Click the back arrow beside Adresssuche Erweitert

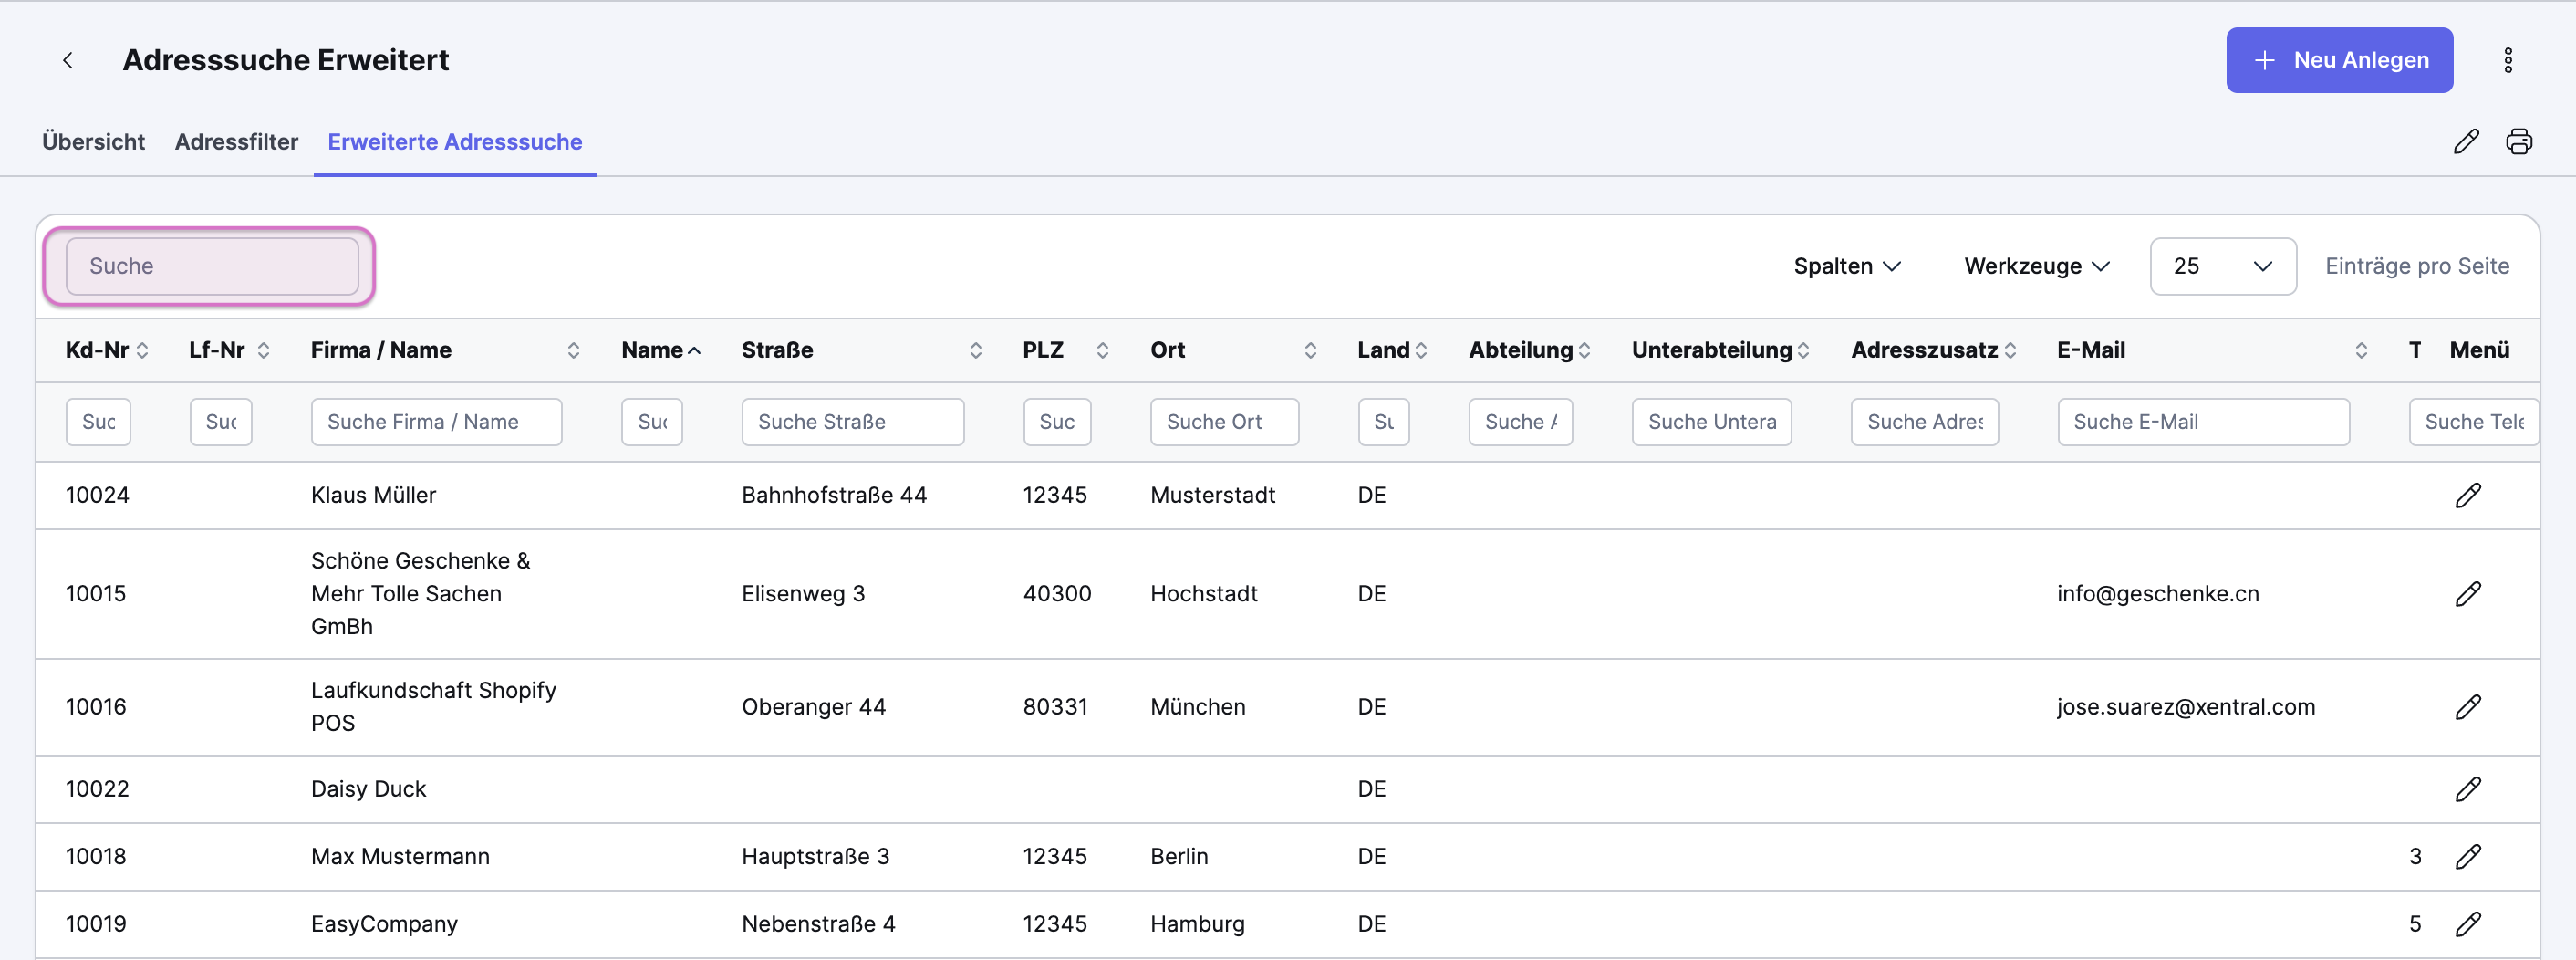(x=68, y=60)
